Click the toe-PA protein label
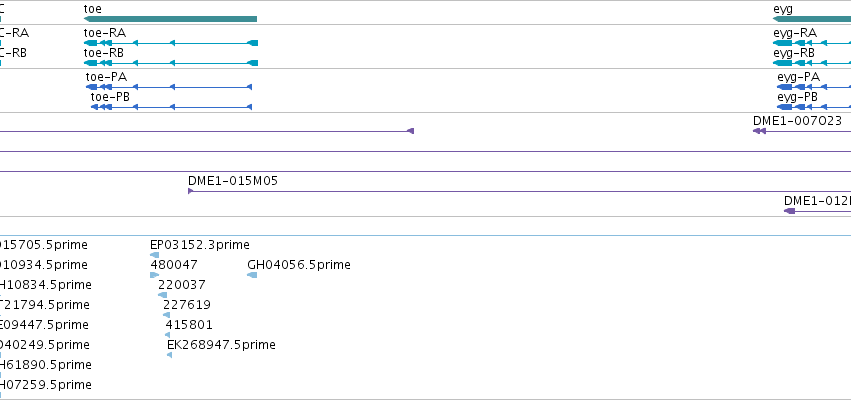The height and width of the screenshot is (400, 851). tap(106, 77)
